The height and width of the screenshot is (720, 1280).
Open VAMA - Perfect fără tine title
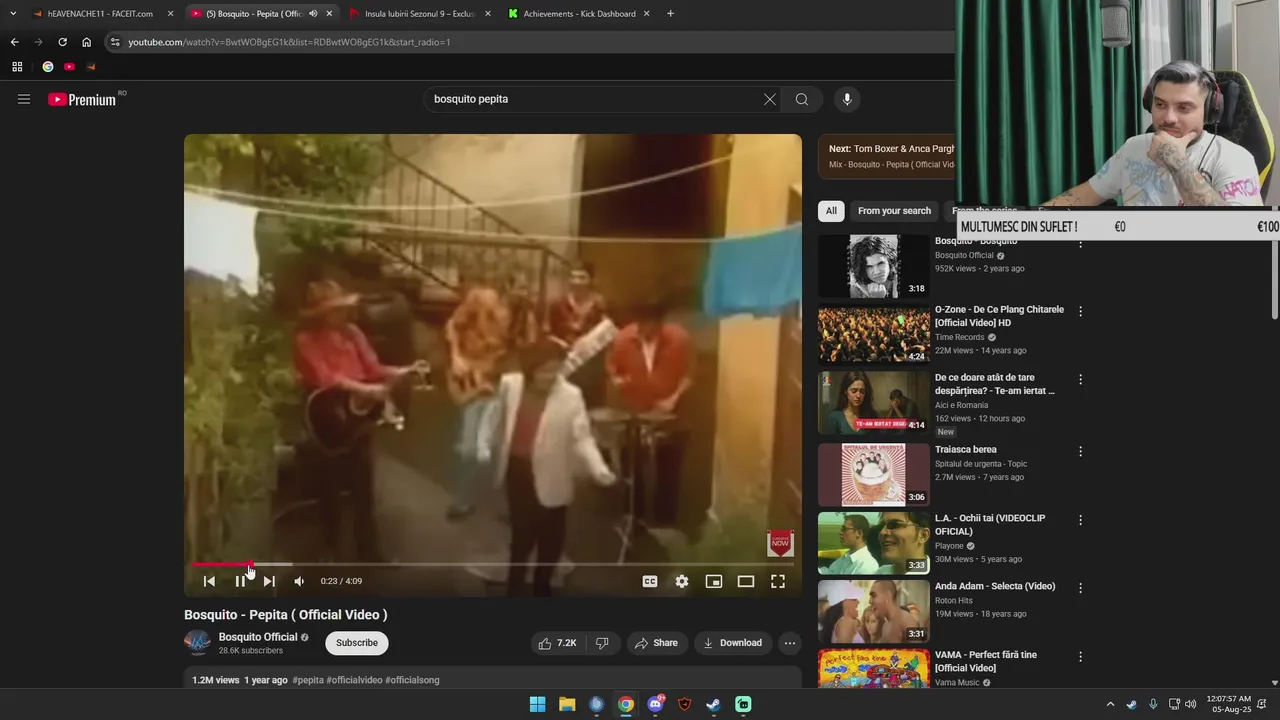coord(986,661)
